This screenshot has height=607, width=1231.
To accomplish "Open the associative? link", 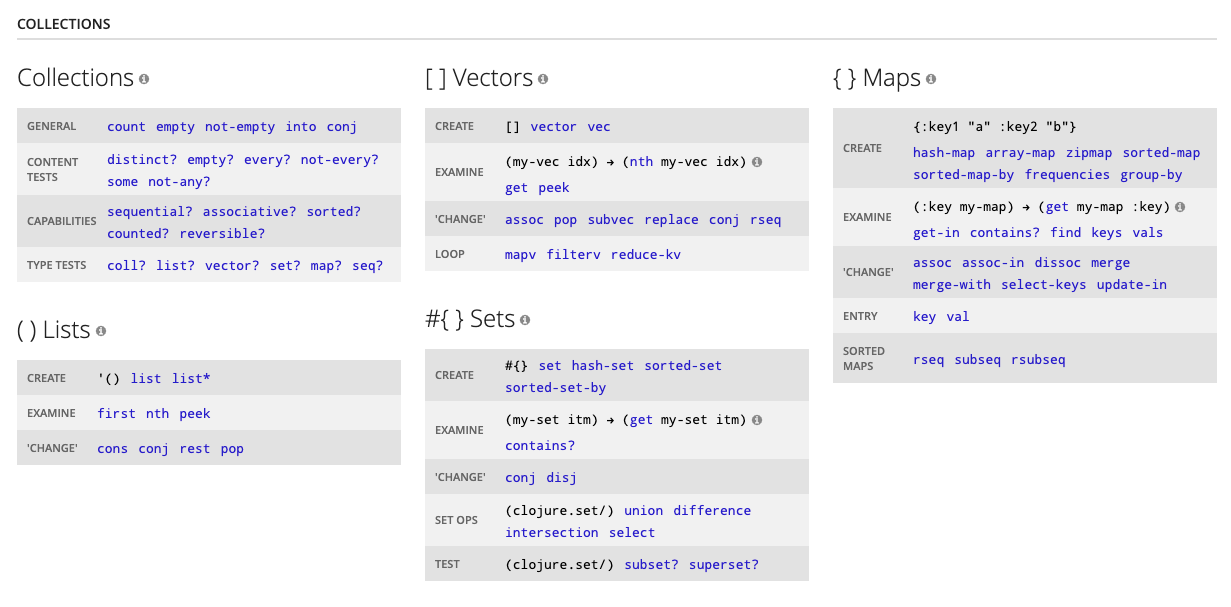I will point(250,212).
